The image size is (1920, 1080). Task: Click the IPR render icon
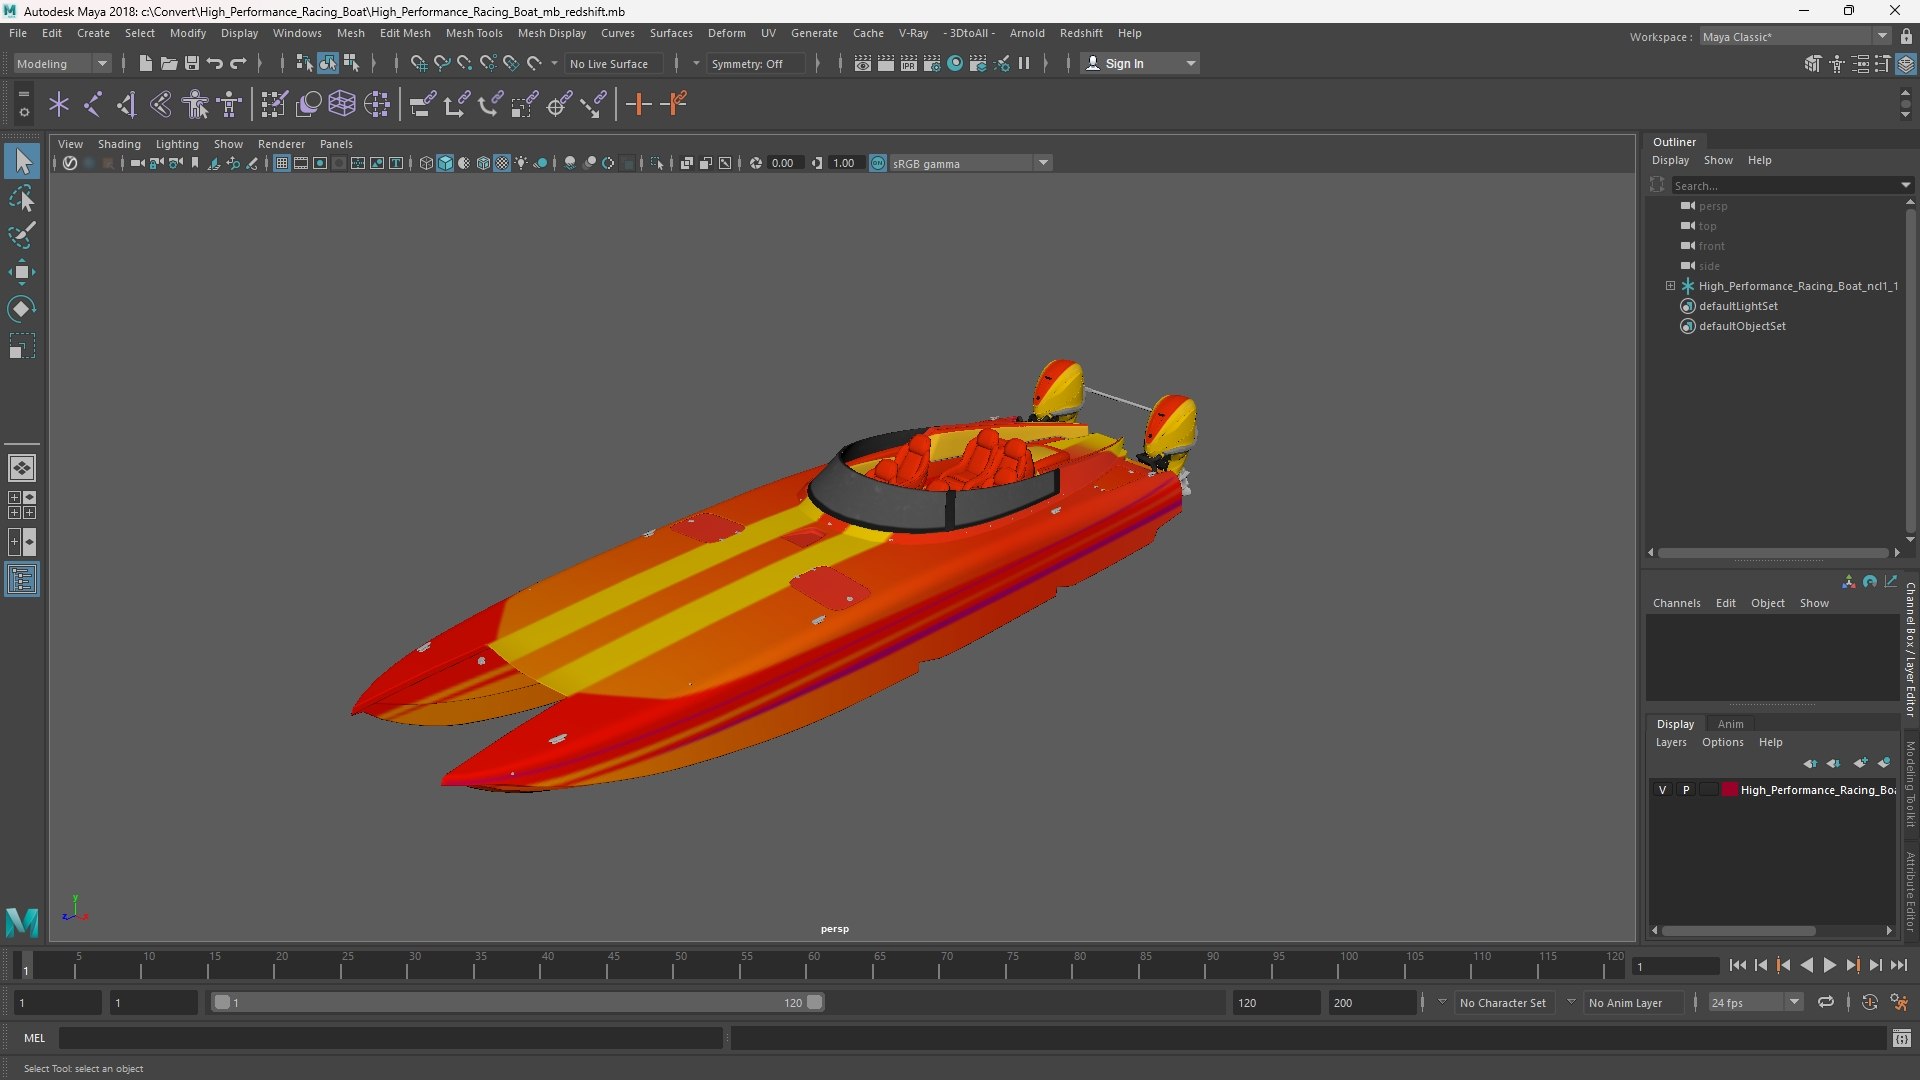(x=909, y=63)
